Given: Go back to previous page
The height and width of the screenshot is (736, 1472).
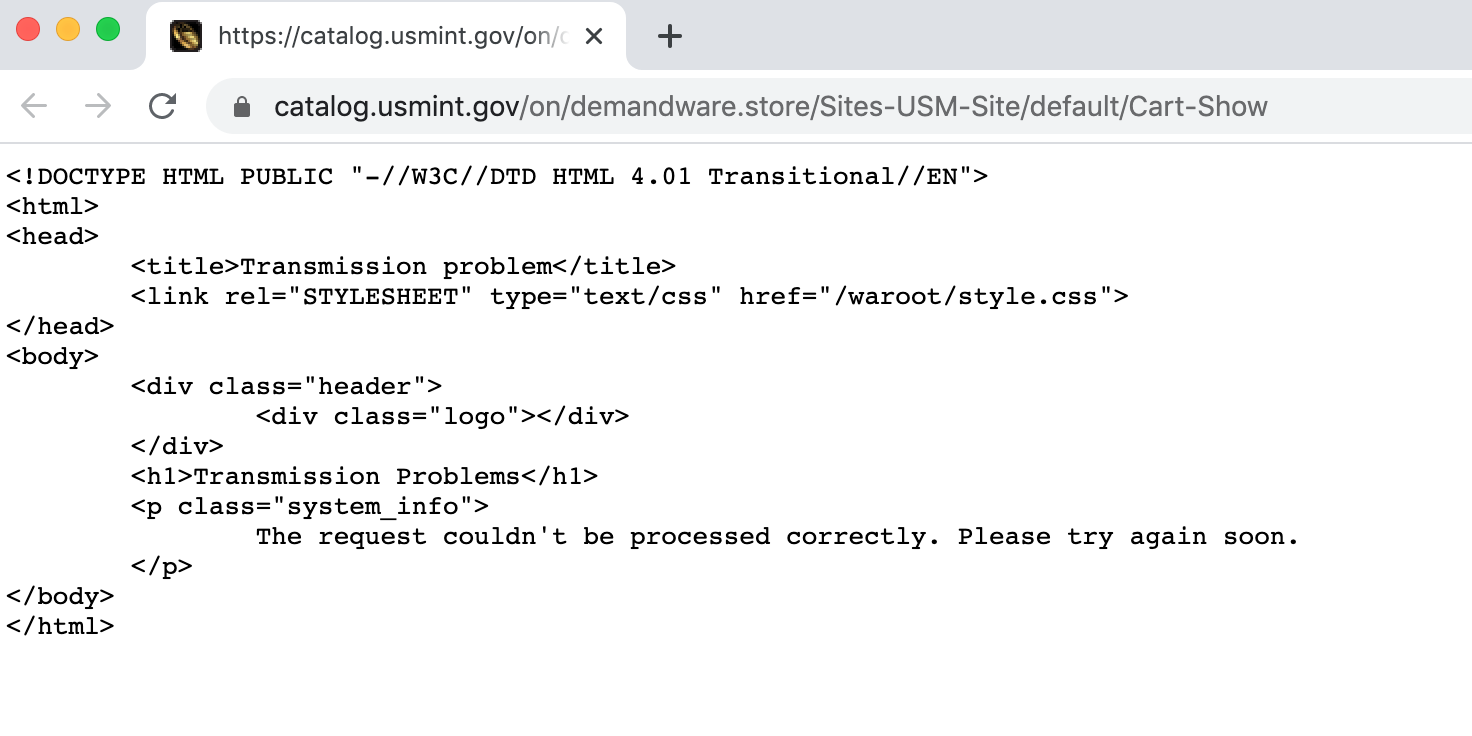Looking at the screenshot, I should (x=34, y=106).
